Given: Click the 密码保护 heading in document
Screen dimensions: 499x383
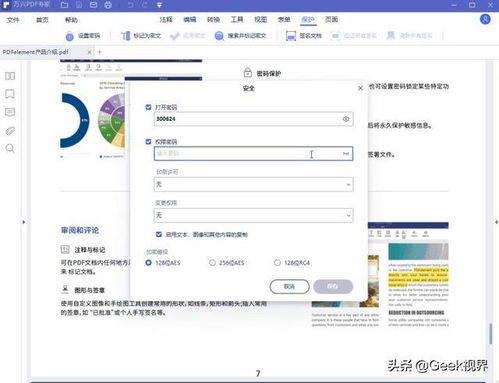Looking at the screenshot, I should tap(269, 74).
